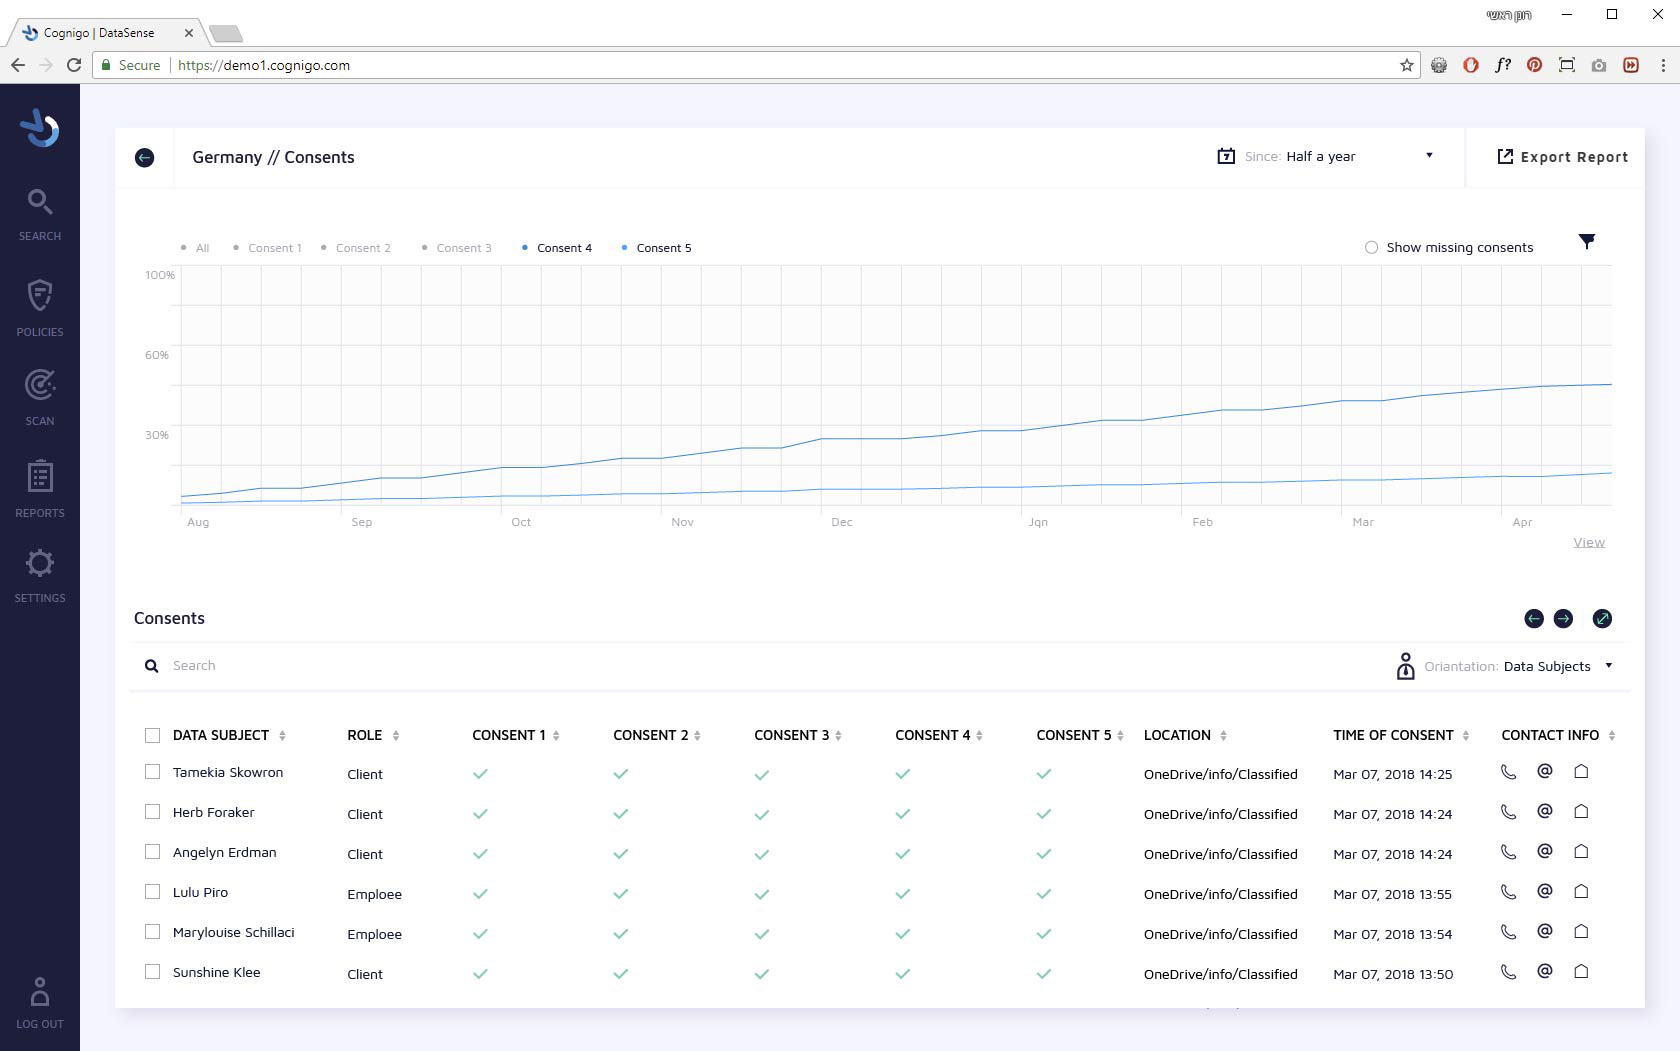Click the View link under the chart
Viewport: 1680px width, 1051px height.
point(1588,543)
